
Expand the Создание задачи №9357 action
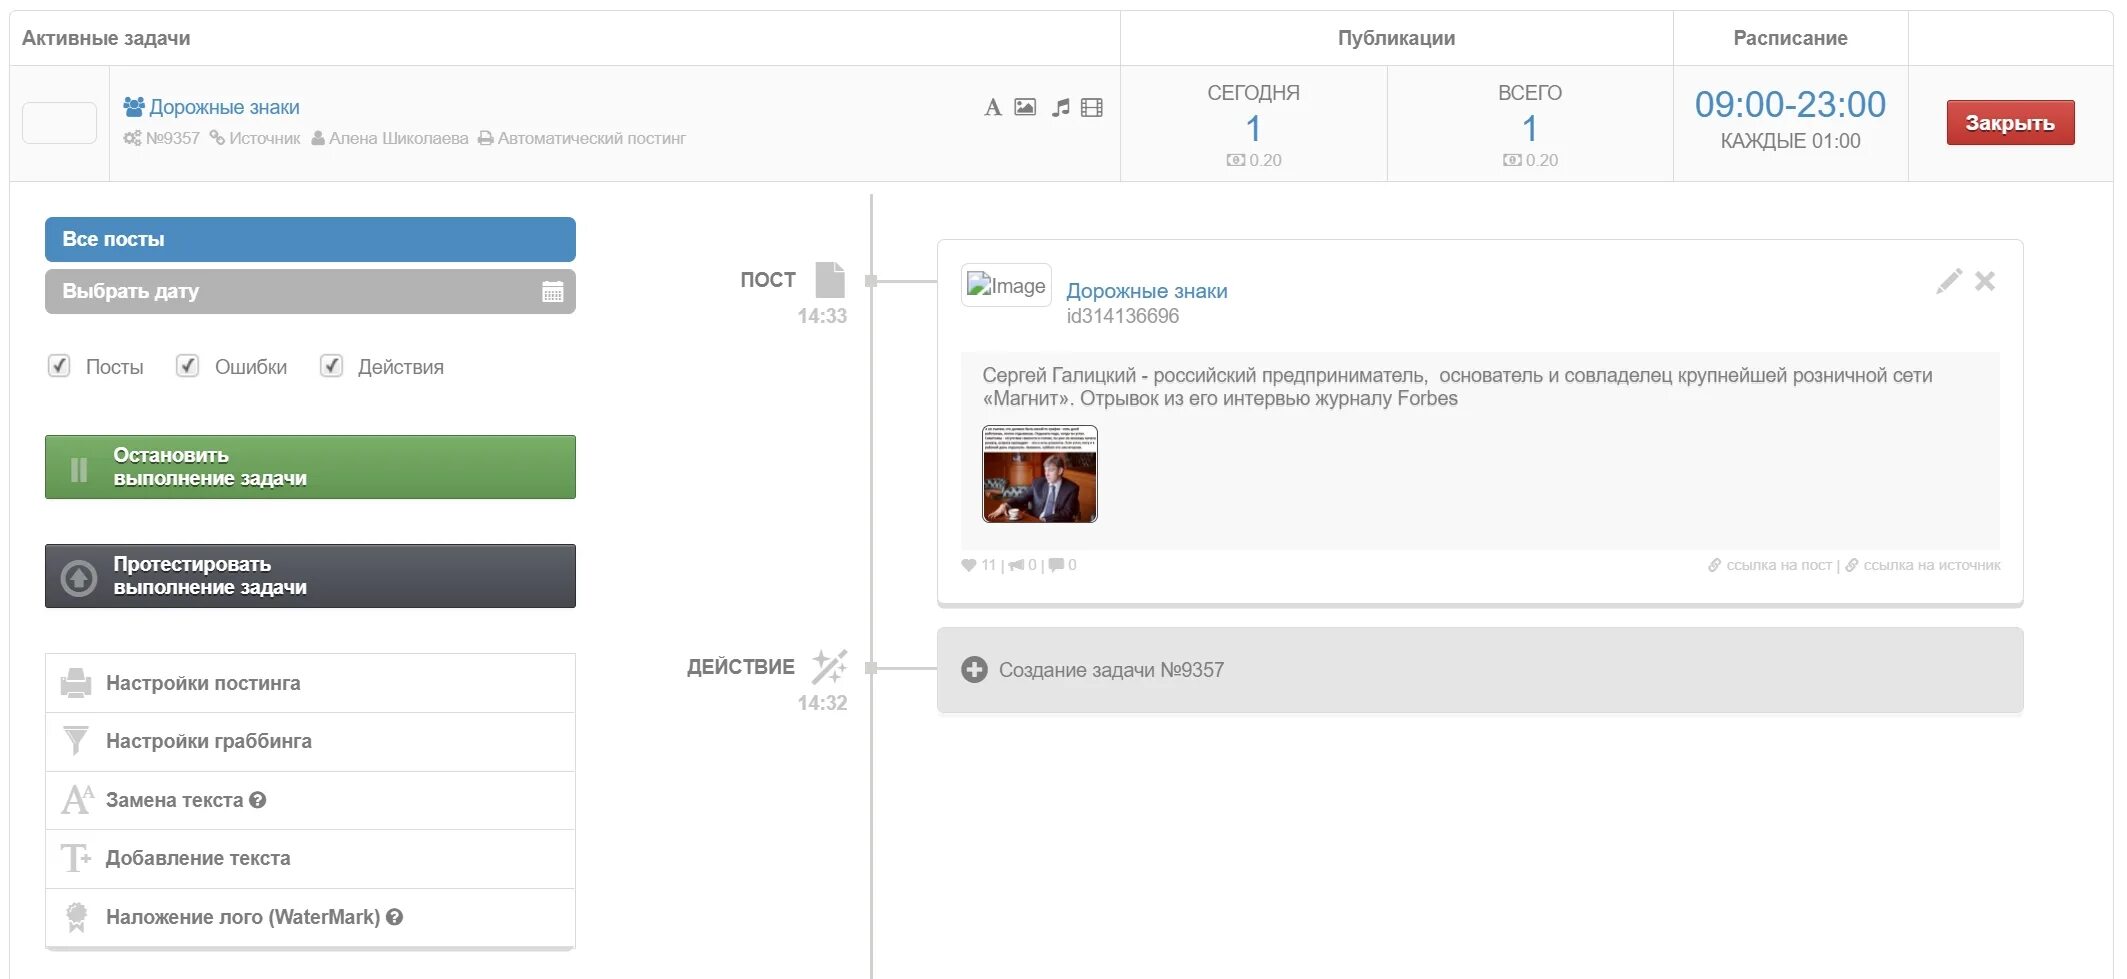[974, 670]
